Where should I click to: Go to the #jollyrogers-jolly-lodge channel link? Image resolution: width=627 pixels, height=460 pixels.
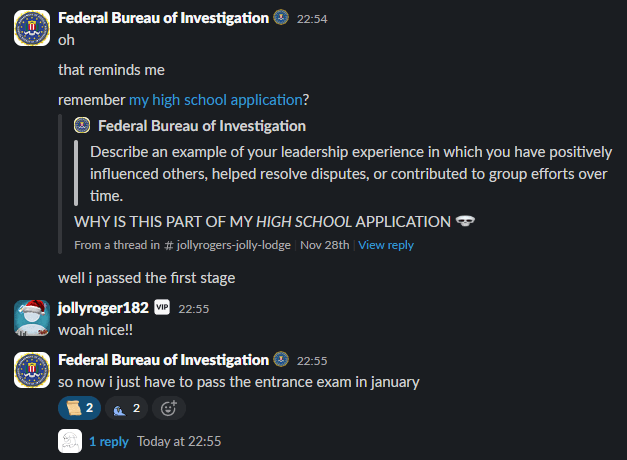pos(230,245)
